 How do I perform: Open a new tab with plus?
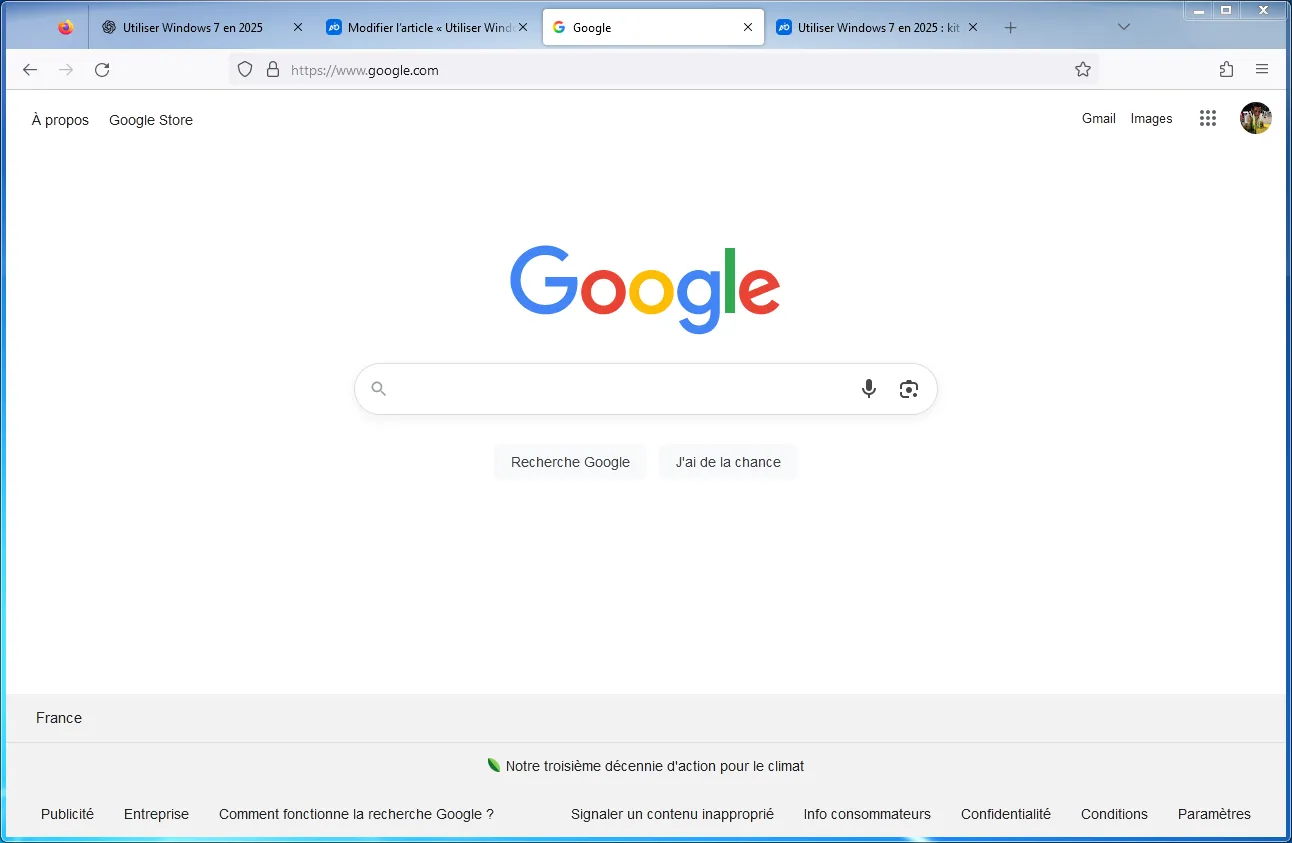coord(1010,28)
